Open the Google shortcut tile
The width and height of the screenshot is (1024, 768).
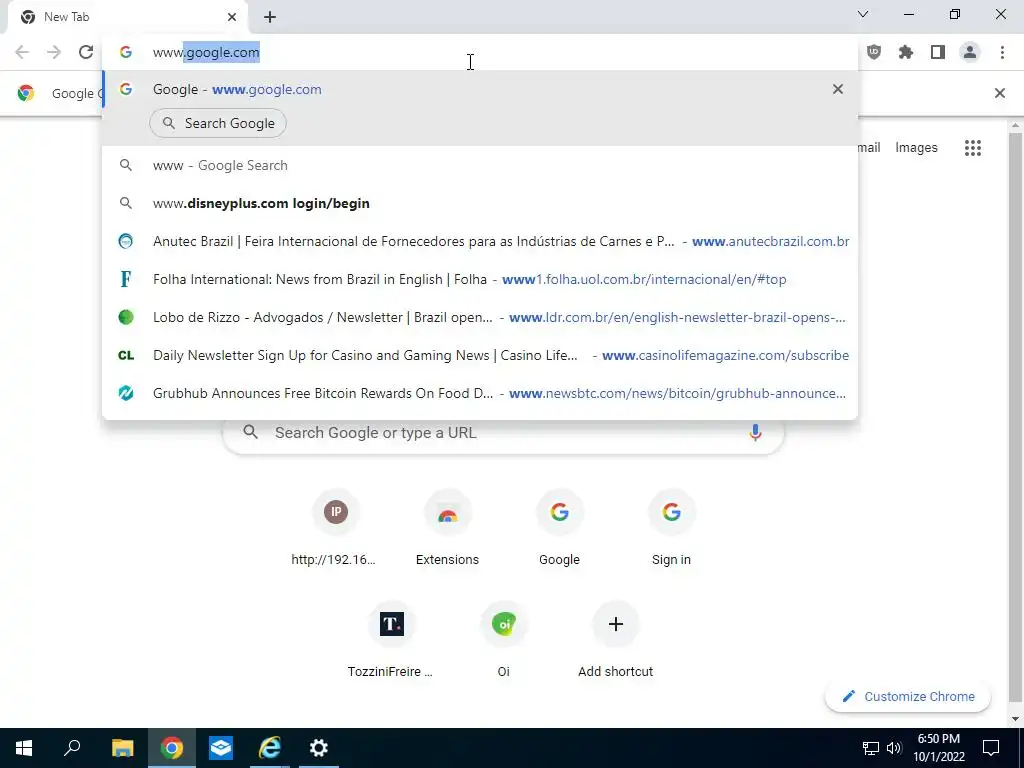(559, 529)
